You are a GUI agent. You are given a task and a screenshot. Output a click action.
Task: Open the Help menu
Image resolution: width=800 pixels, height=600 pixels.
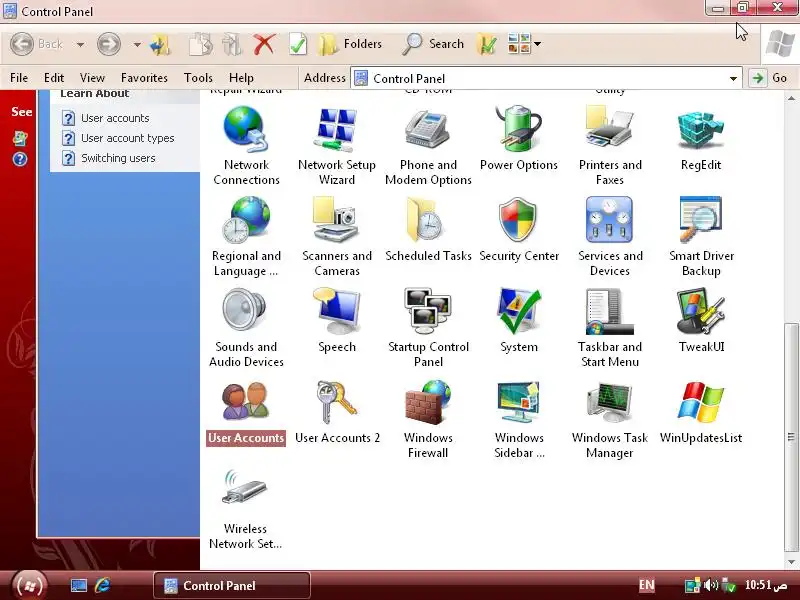pyautogui.click(x=241, y=78)
